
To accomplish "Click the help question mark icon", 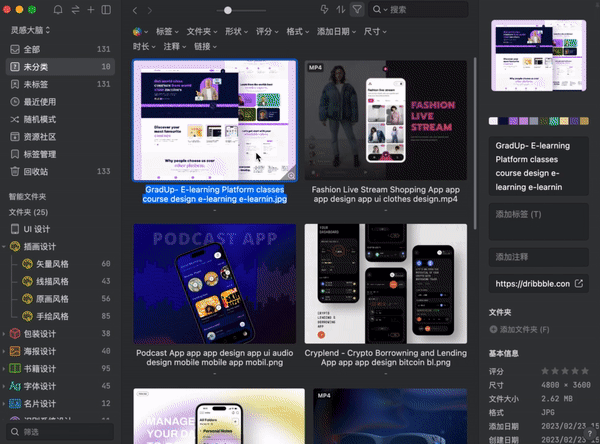I will [x=590, y=433].
